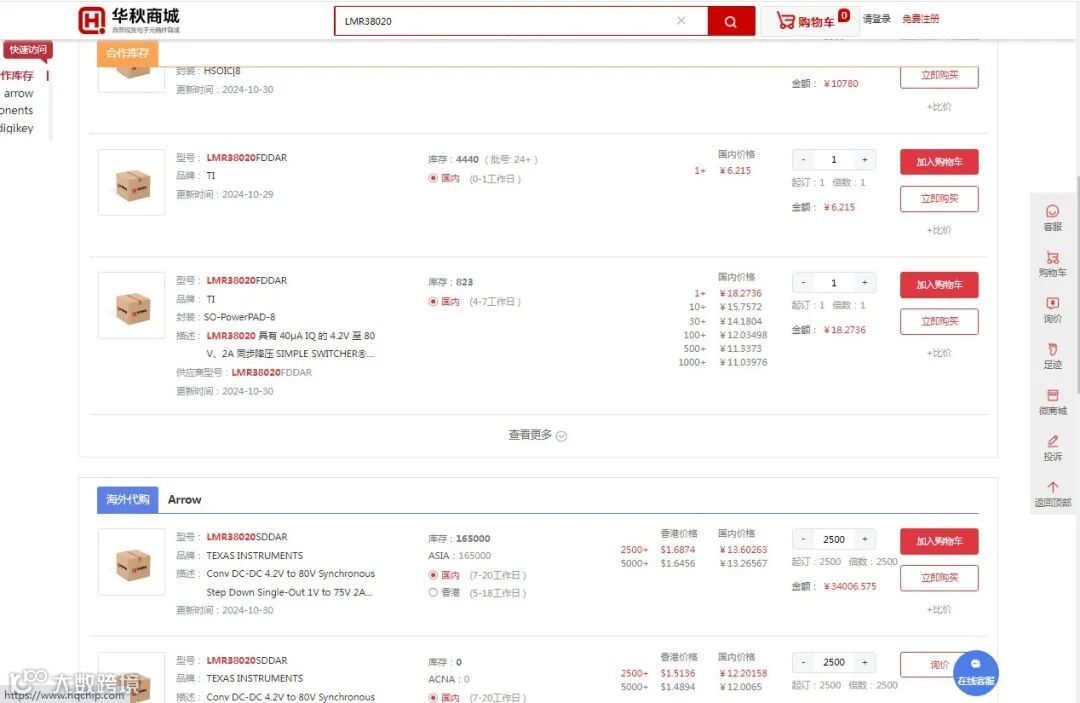Click inquiry button for stock 0 item
This screenshot has width=1080, height=703.
click(939, 664)
